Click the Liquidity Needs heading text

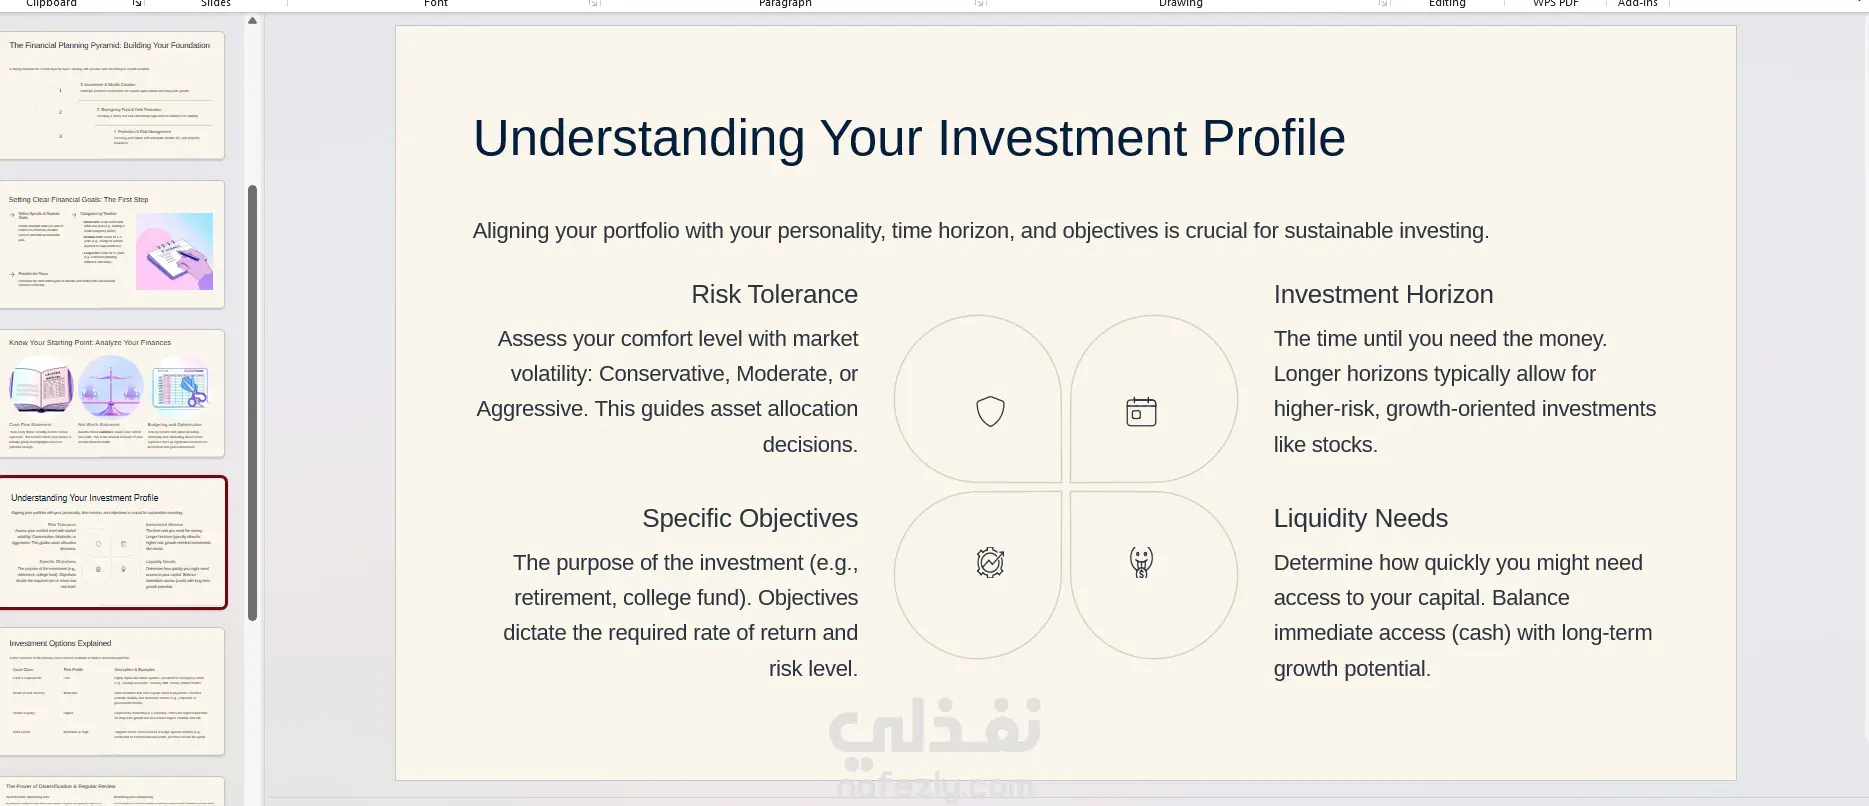tap(1360, 518)
